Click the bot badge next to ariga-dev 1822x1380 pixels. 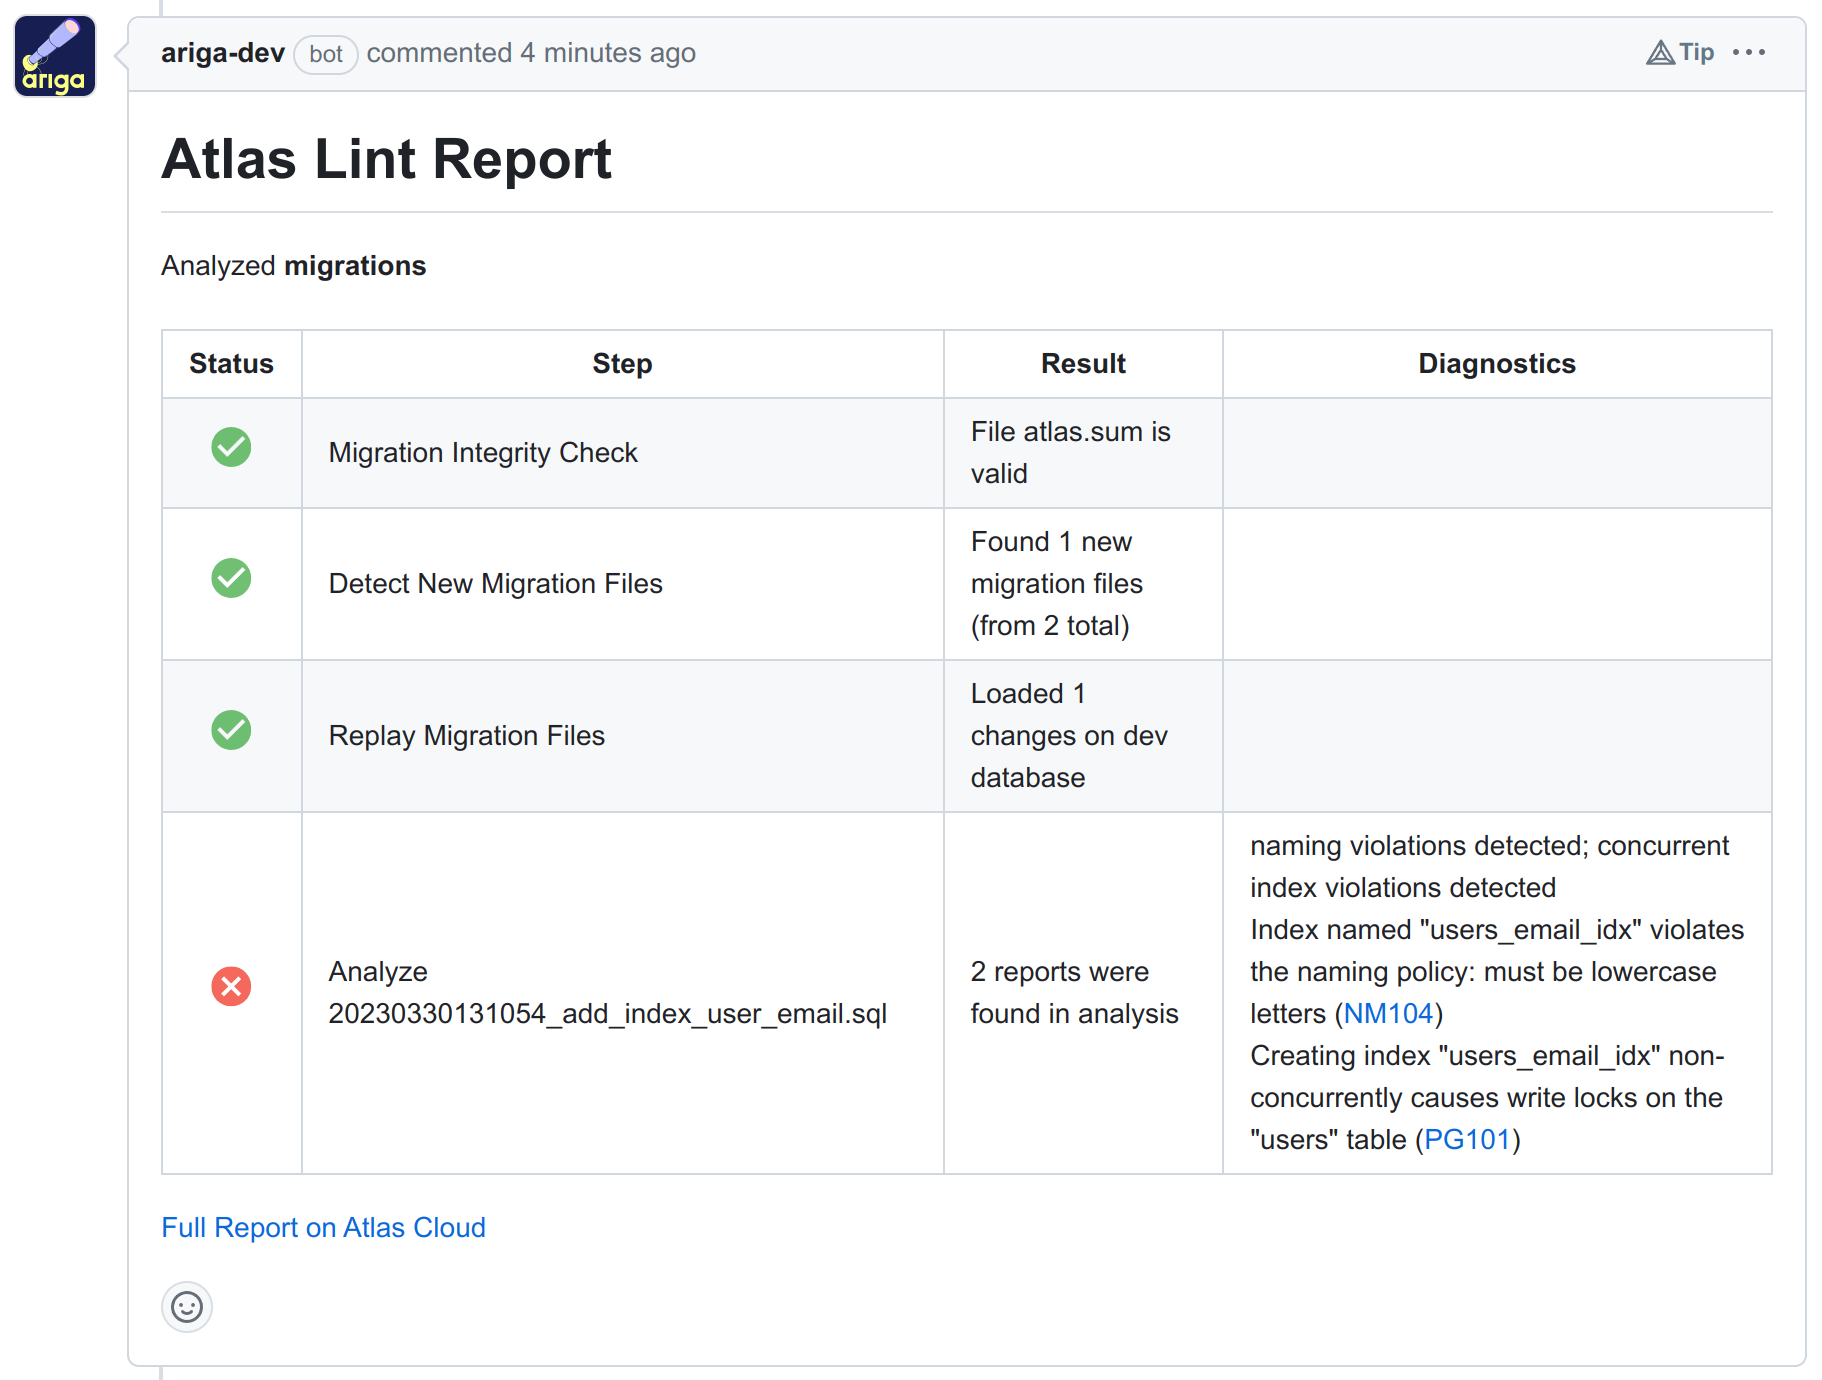click(x=325, y=54)
